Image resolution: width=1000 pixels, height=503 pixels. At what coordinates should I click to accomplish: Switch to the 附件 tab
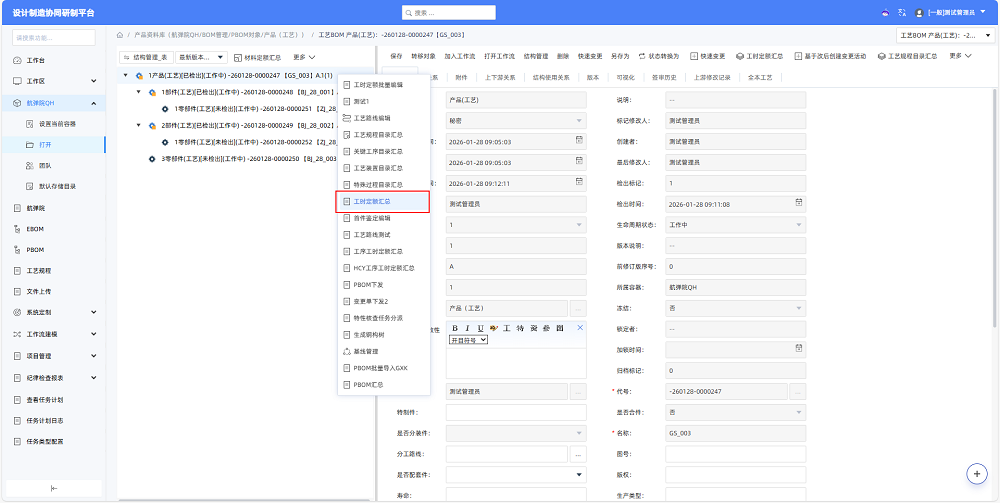point(460,77)
